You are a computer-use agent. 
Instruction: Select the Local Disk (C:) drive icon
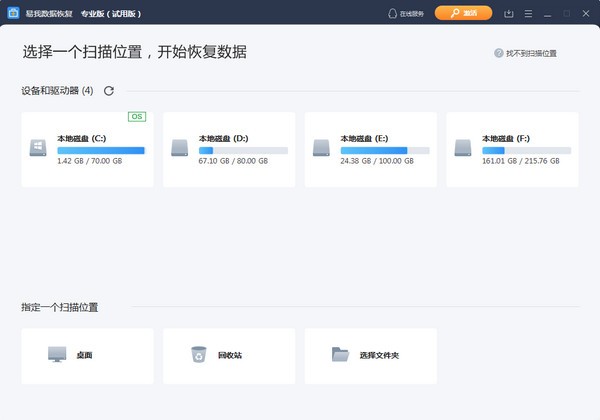click(38, 148)
